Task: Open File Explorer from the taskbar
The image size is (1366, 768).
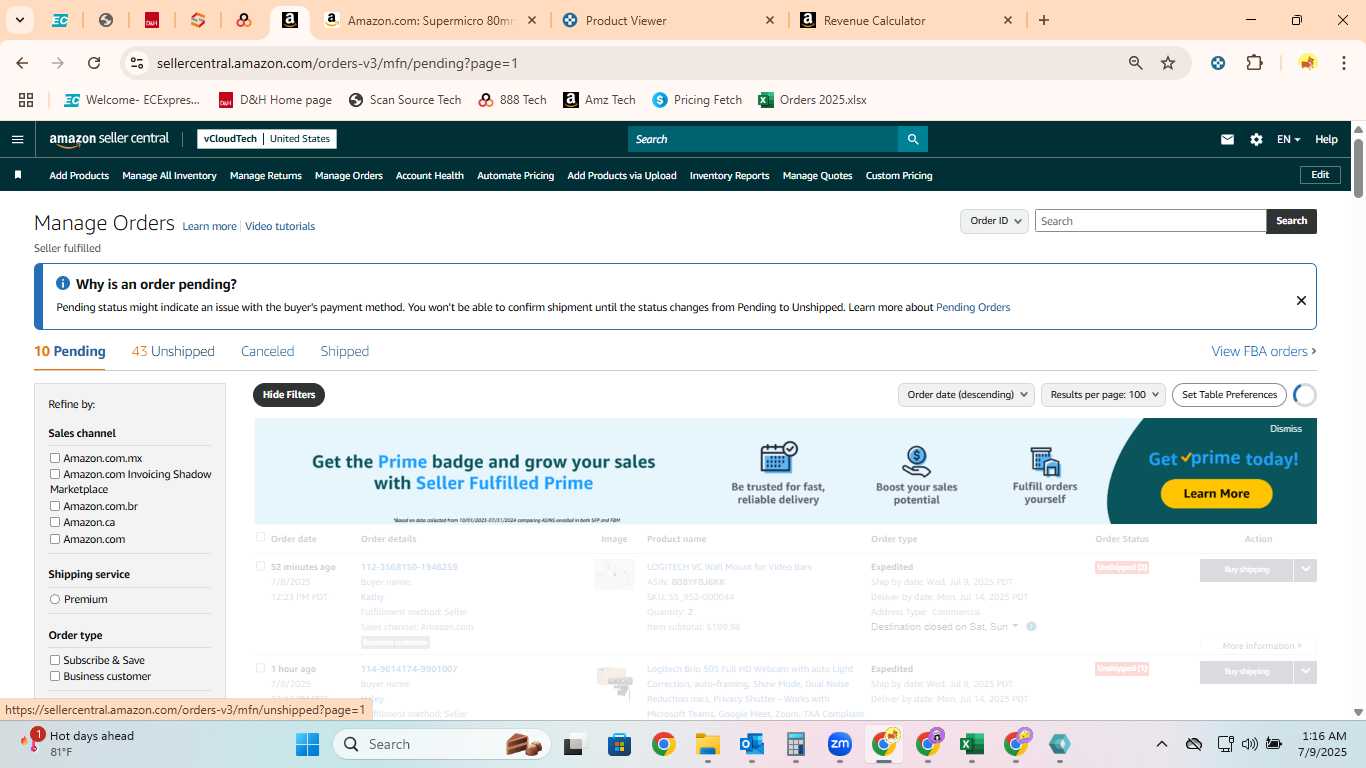Action: (708, 744)
